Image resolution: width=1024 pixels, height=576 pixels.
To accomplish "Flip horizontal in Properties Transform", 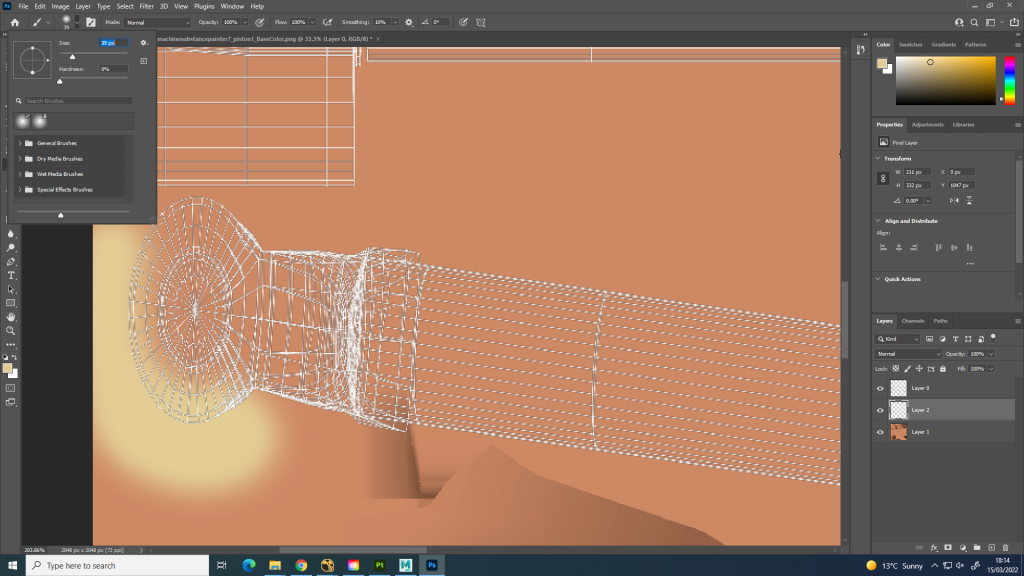I will click(x=954, y=200).
